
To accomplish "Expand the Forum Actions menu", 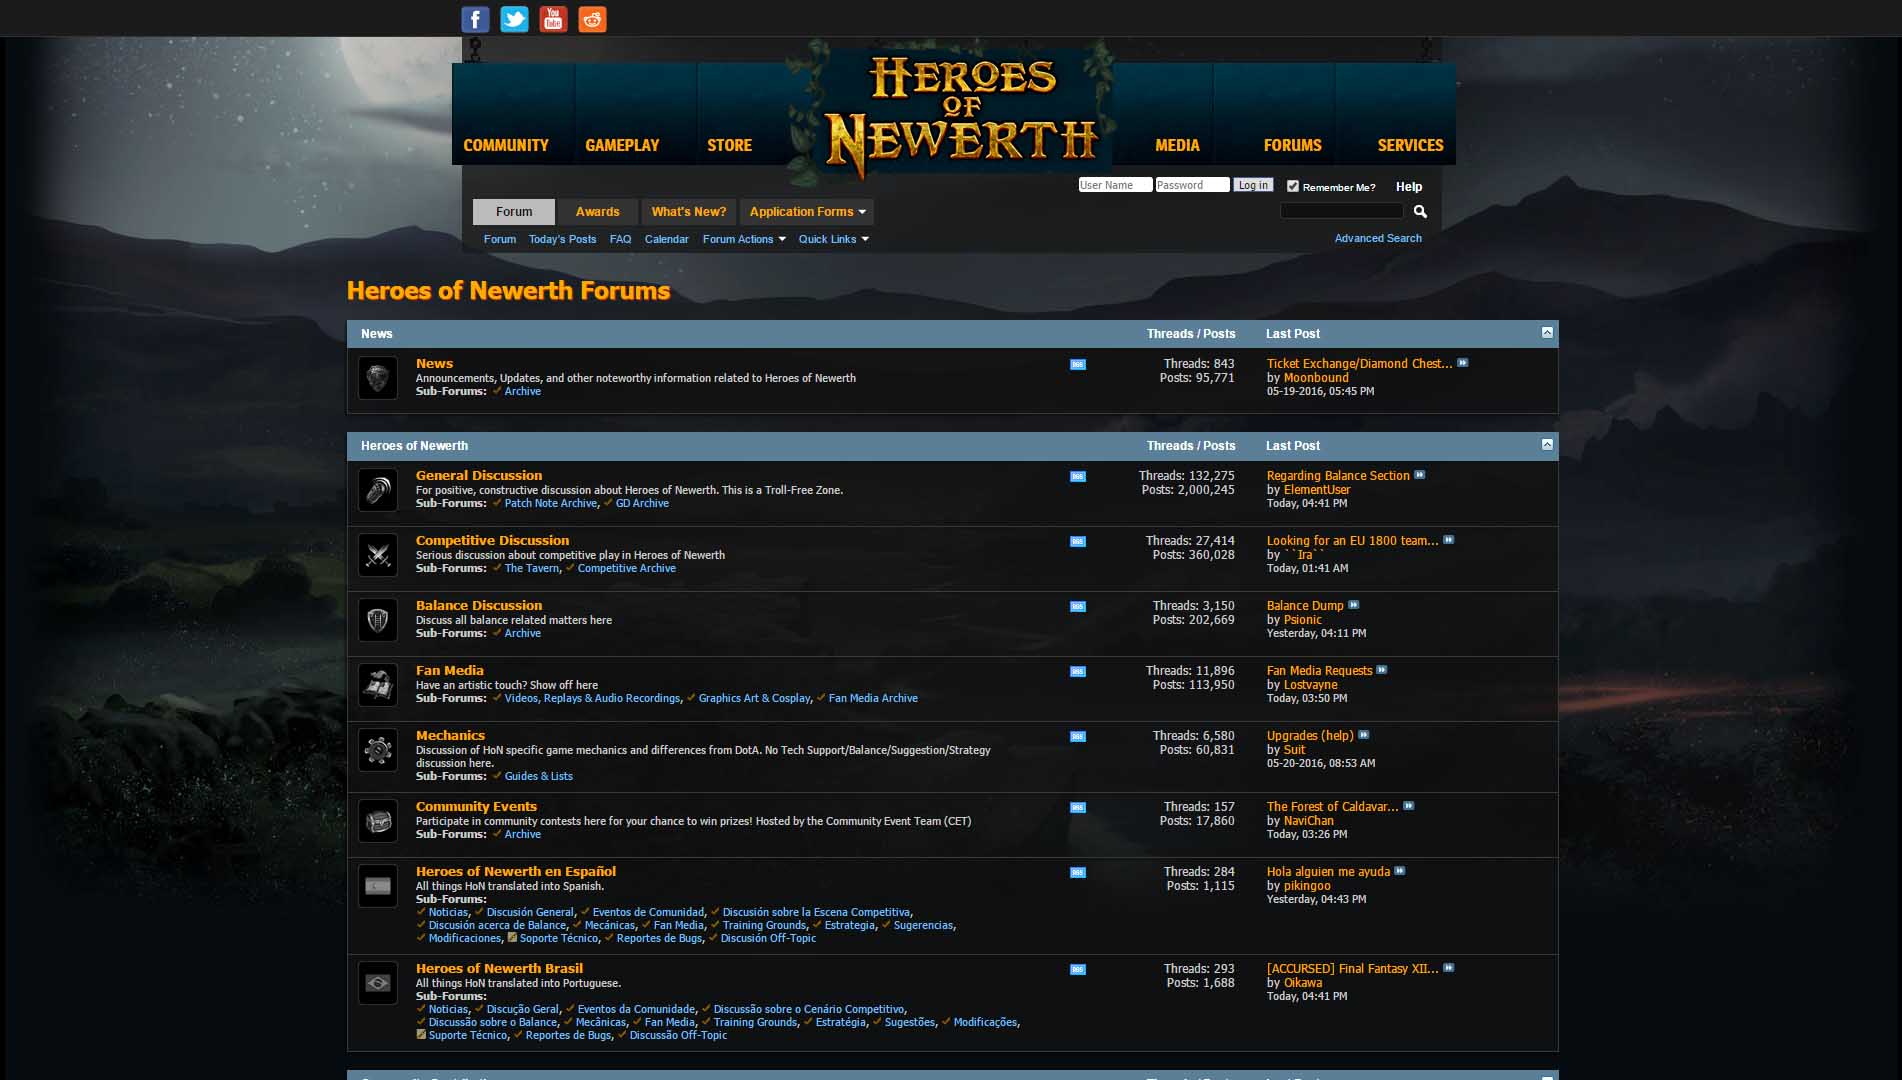I will coord(744,239).
